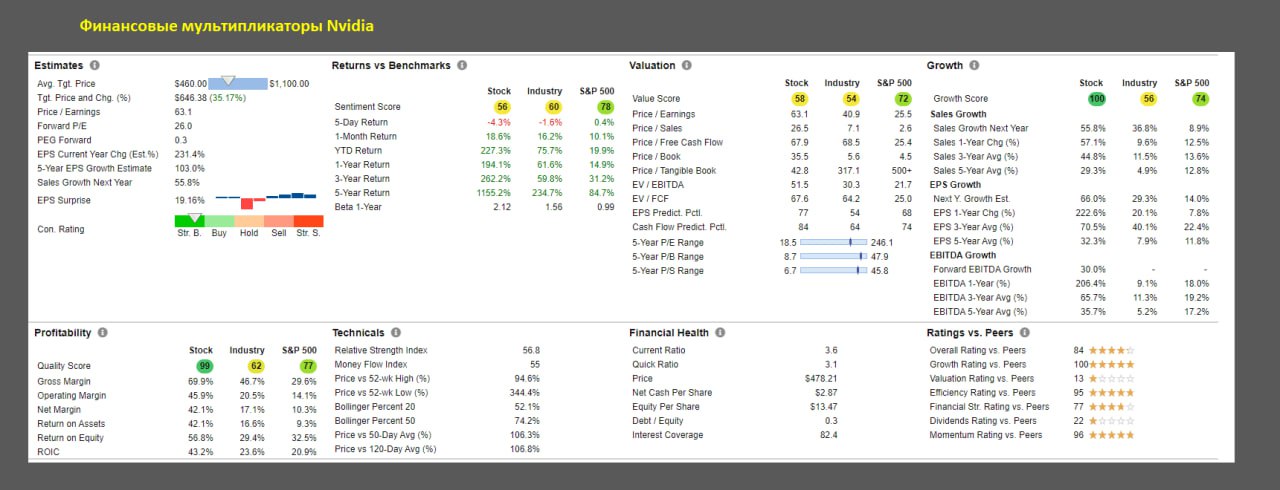Click the EPS Growth subheading
The image size is (1280, 490).
[955, 184]
